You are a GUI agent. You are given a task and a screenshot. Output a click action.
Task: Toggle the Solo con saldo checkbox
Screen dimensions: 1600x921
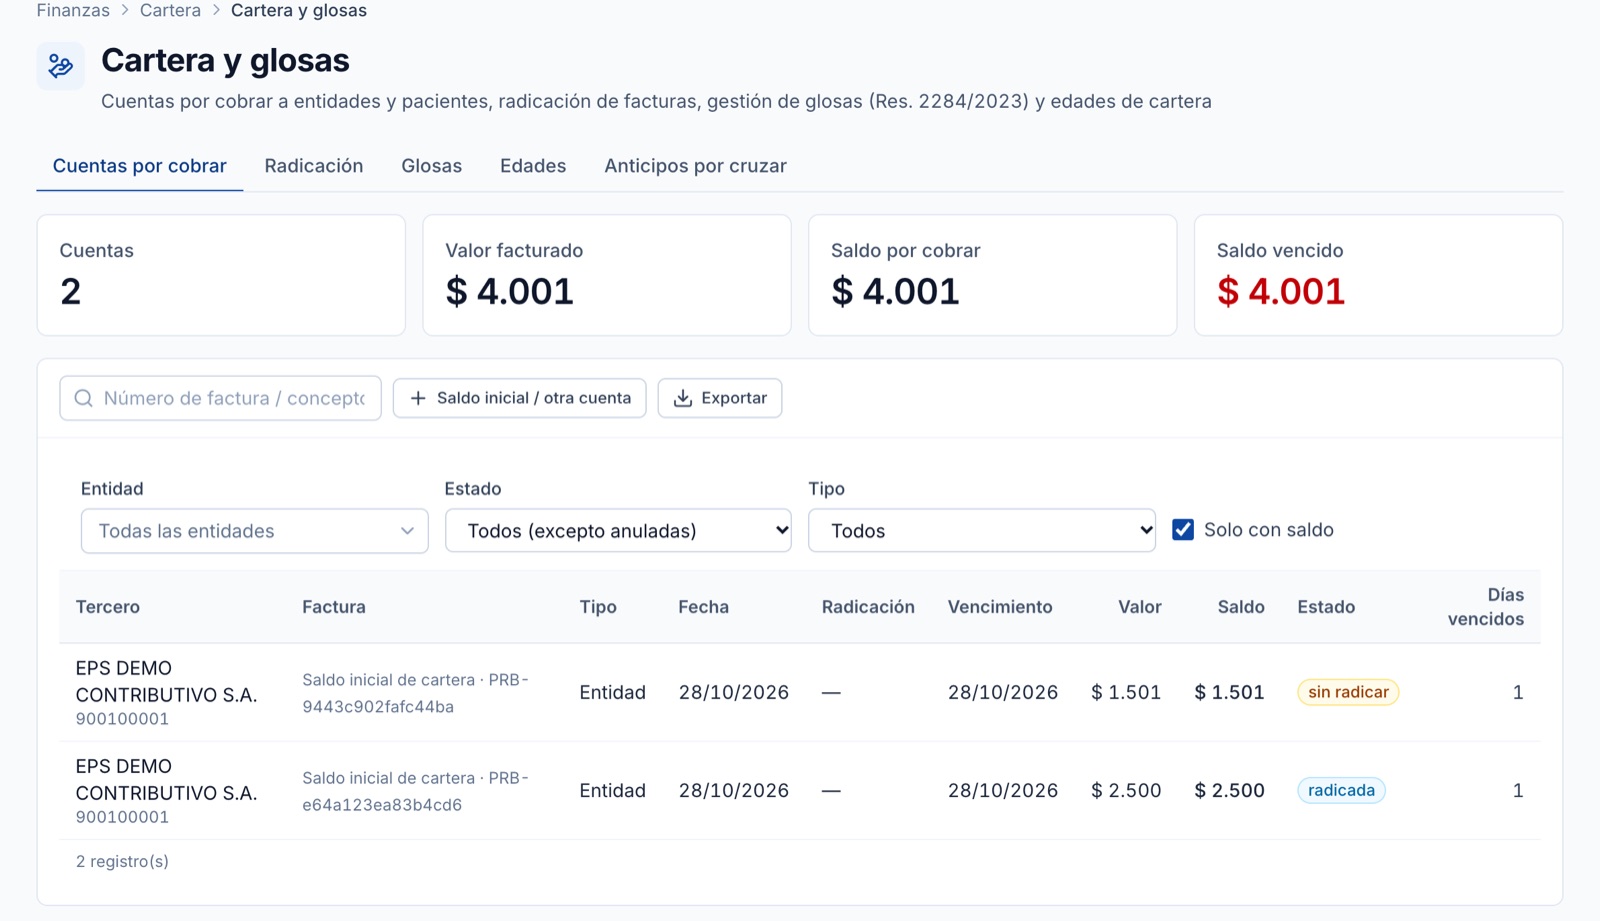pyautogui.click(x=1183, y=530)
